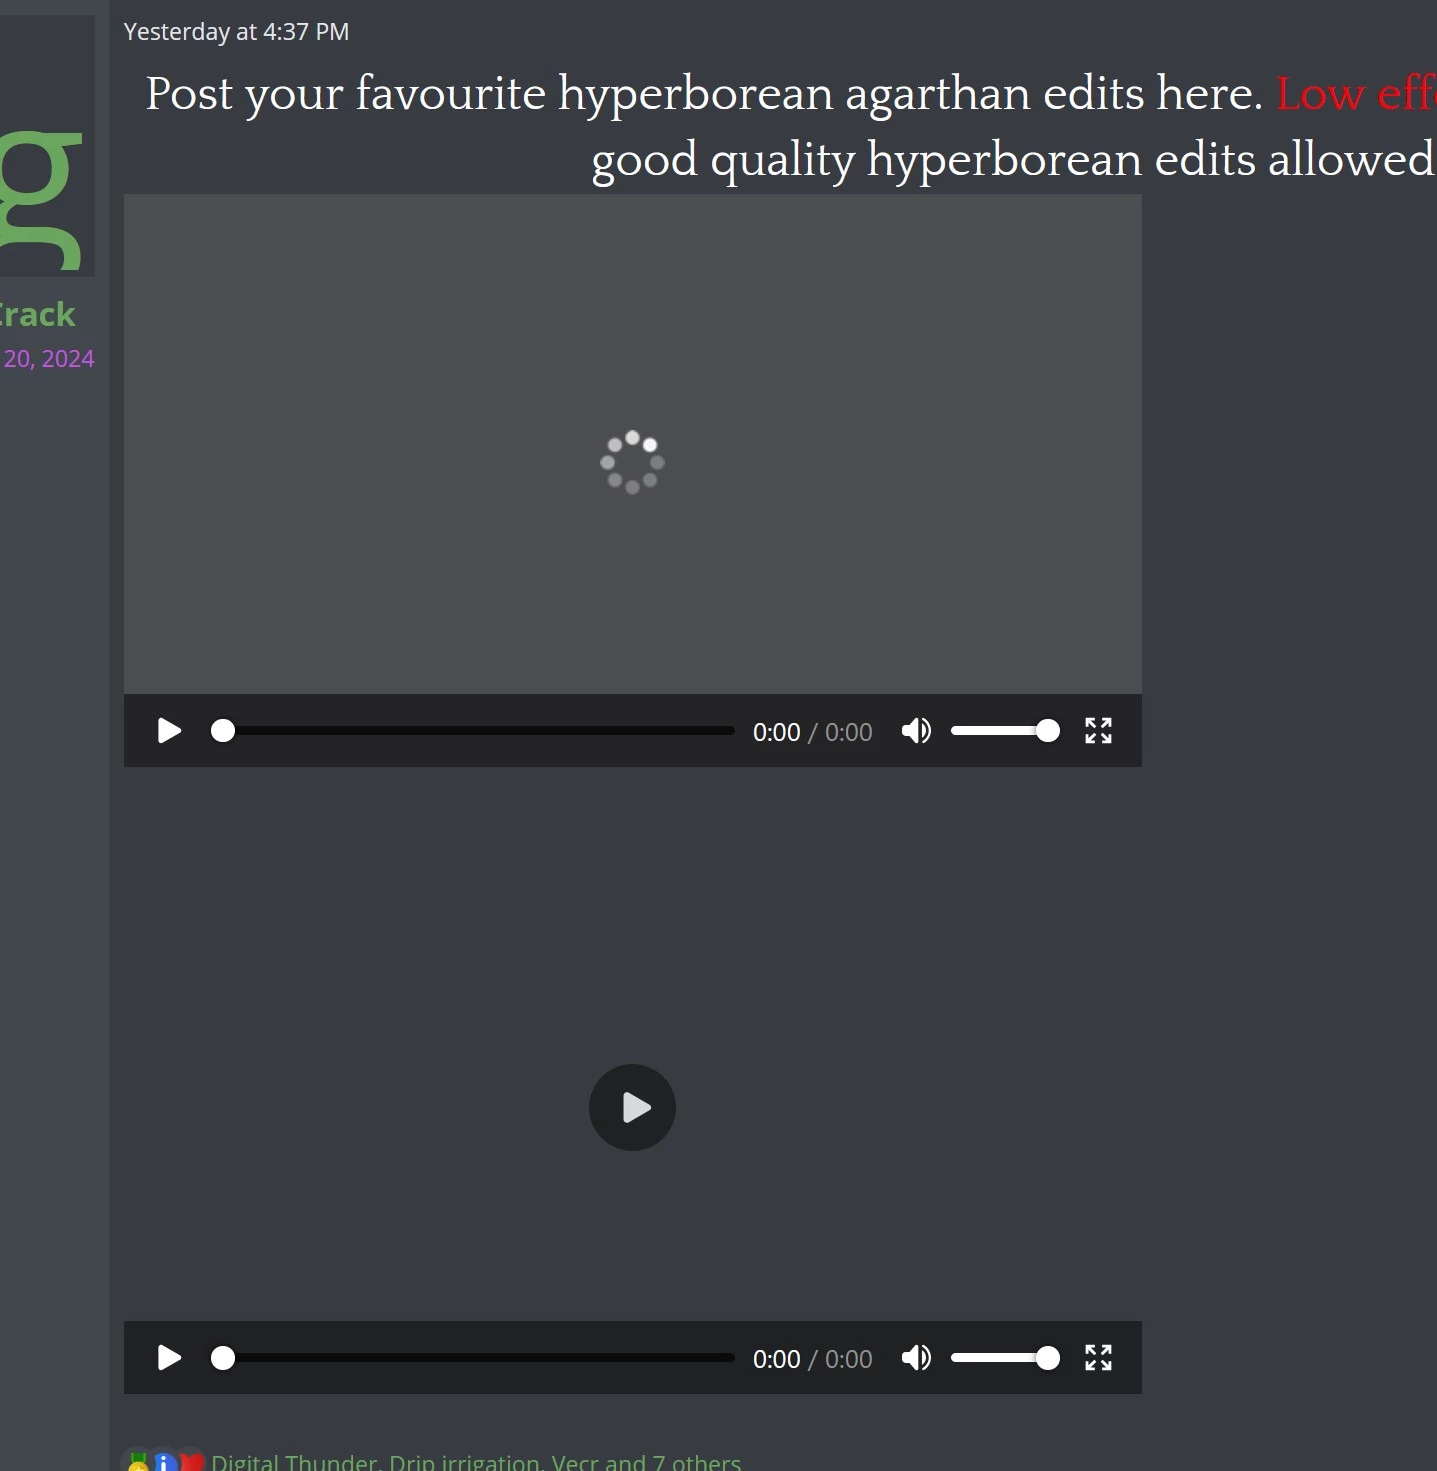Mute the first video's speaker icon
1437x1471 pixels.
click(916, 731)
